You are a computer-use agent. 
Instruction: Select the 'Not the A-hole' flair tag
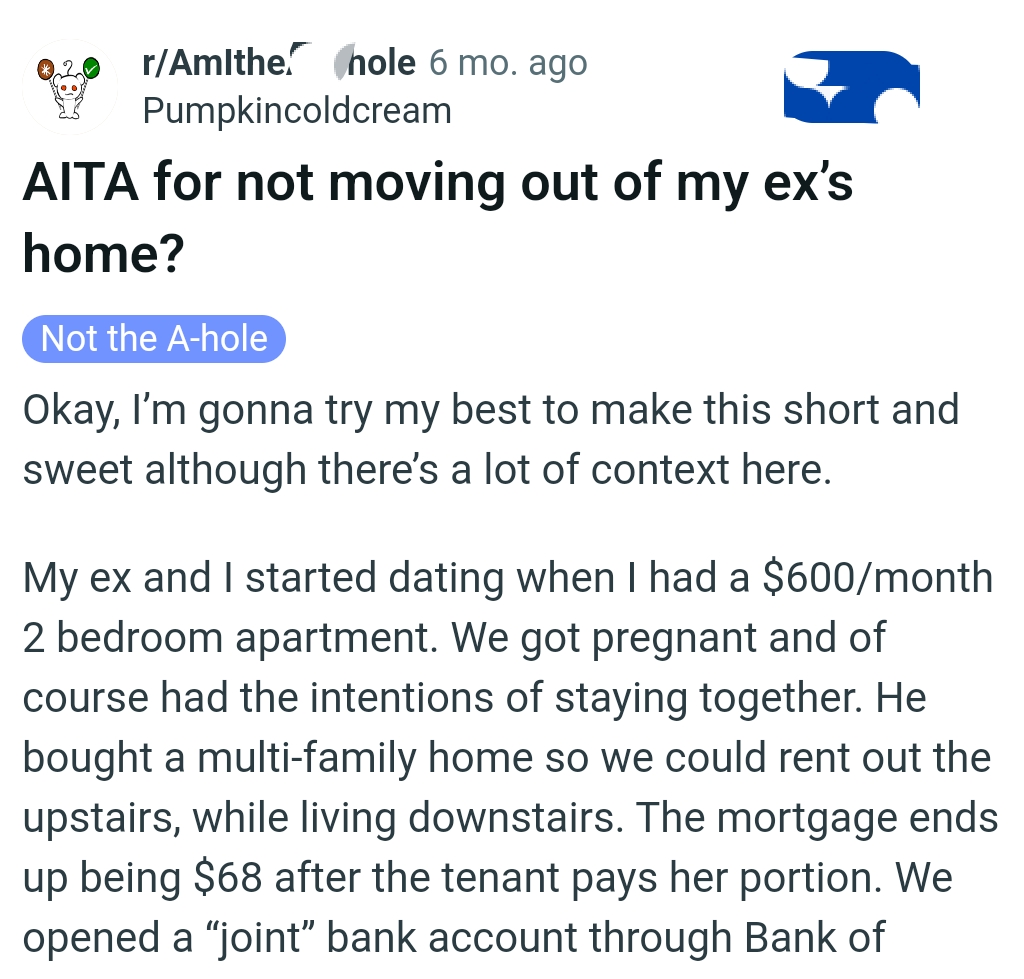[x=154, y=338]
